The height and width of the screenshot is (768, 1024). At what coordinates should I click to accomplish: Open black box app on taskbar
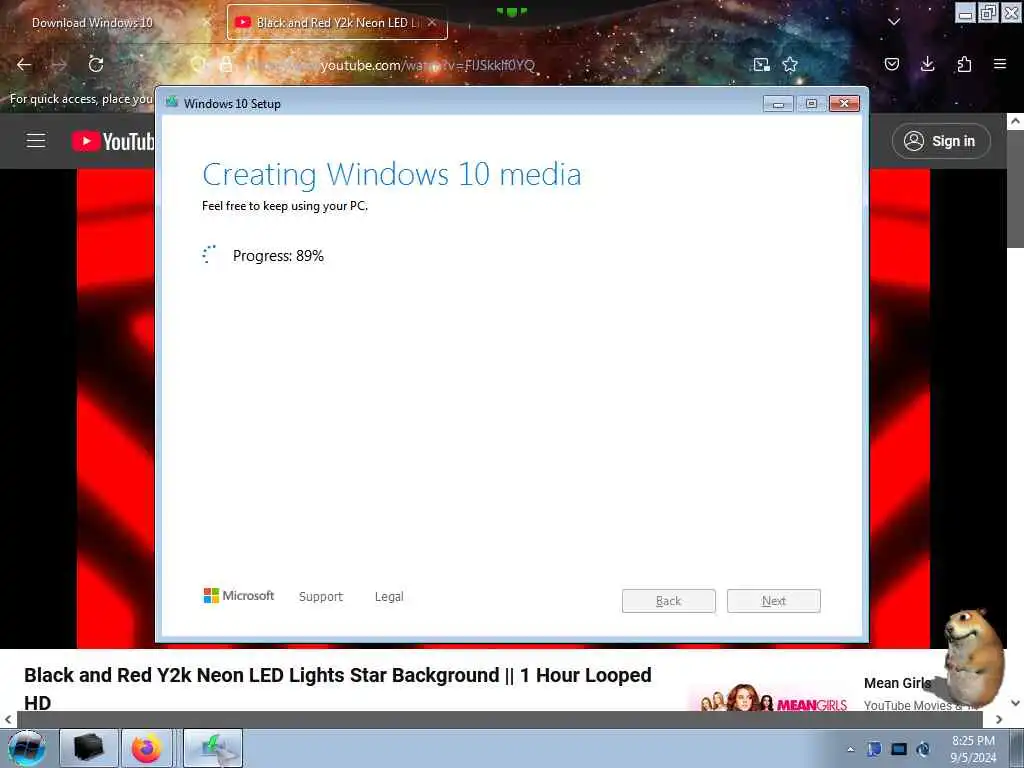(x=89, y=748)
